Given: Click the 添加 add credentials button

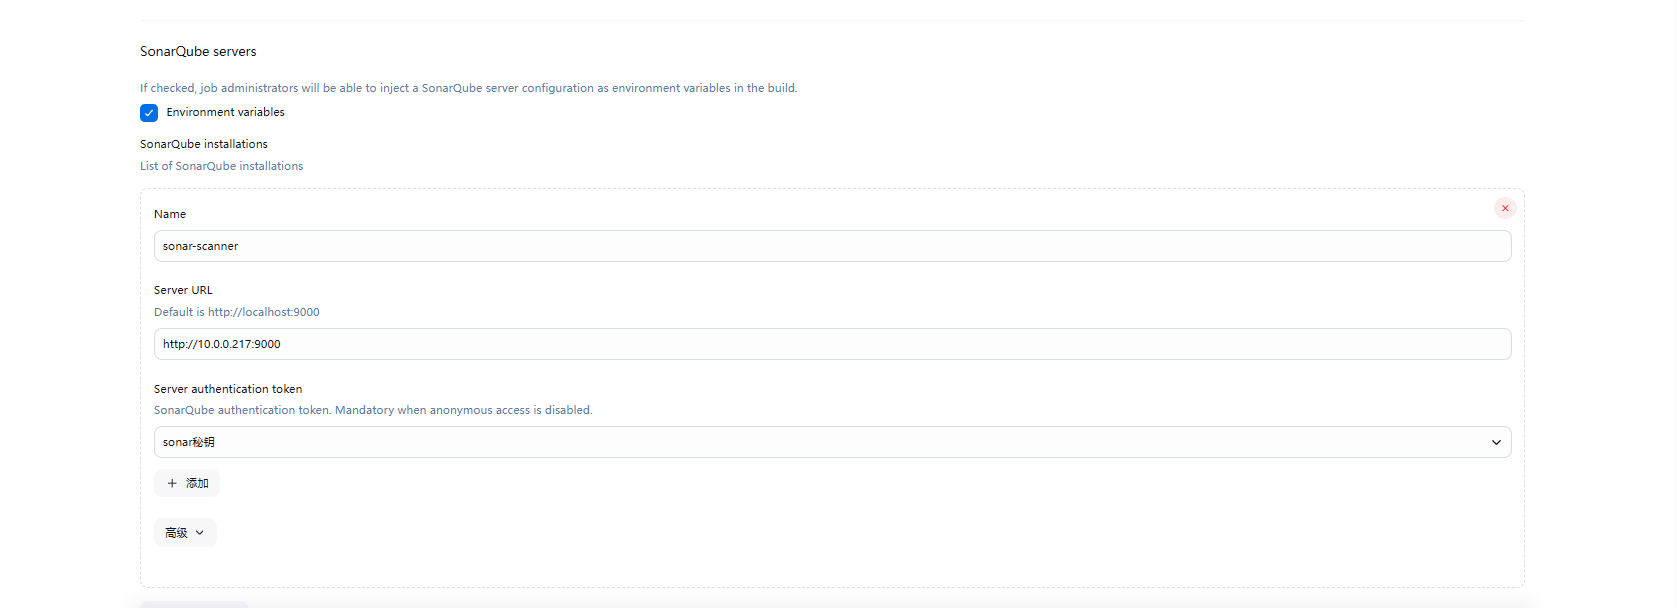Looking at the screenshot, I should (x=187, y=483).
